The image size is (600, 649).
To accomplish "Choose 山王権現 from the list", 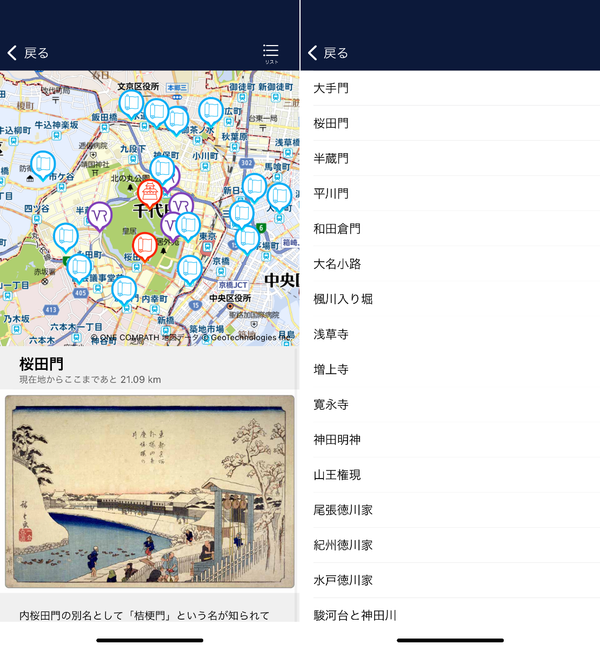I will click(450, 475).
